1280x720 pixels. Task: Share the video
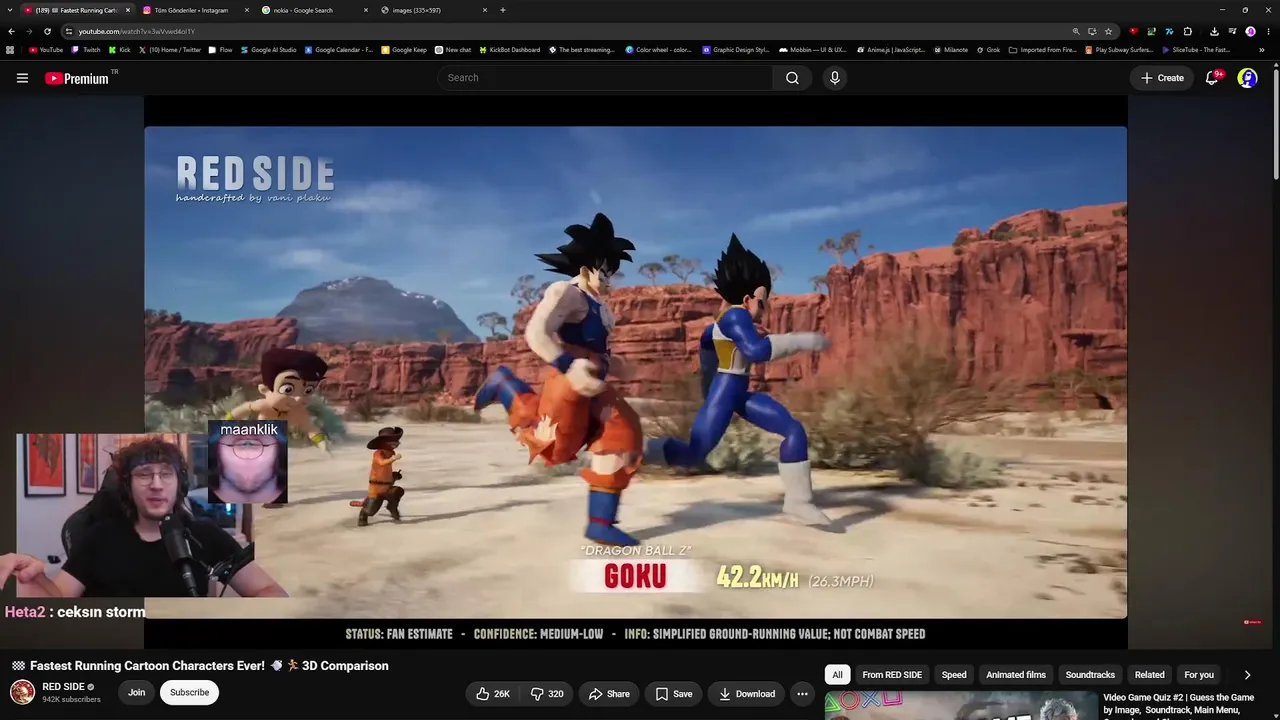pos(609,694)
